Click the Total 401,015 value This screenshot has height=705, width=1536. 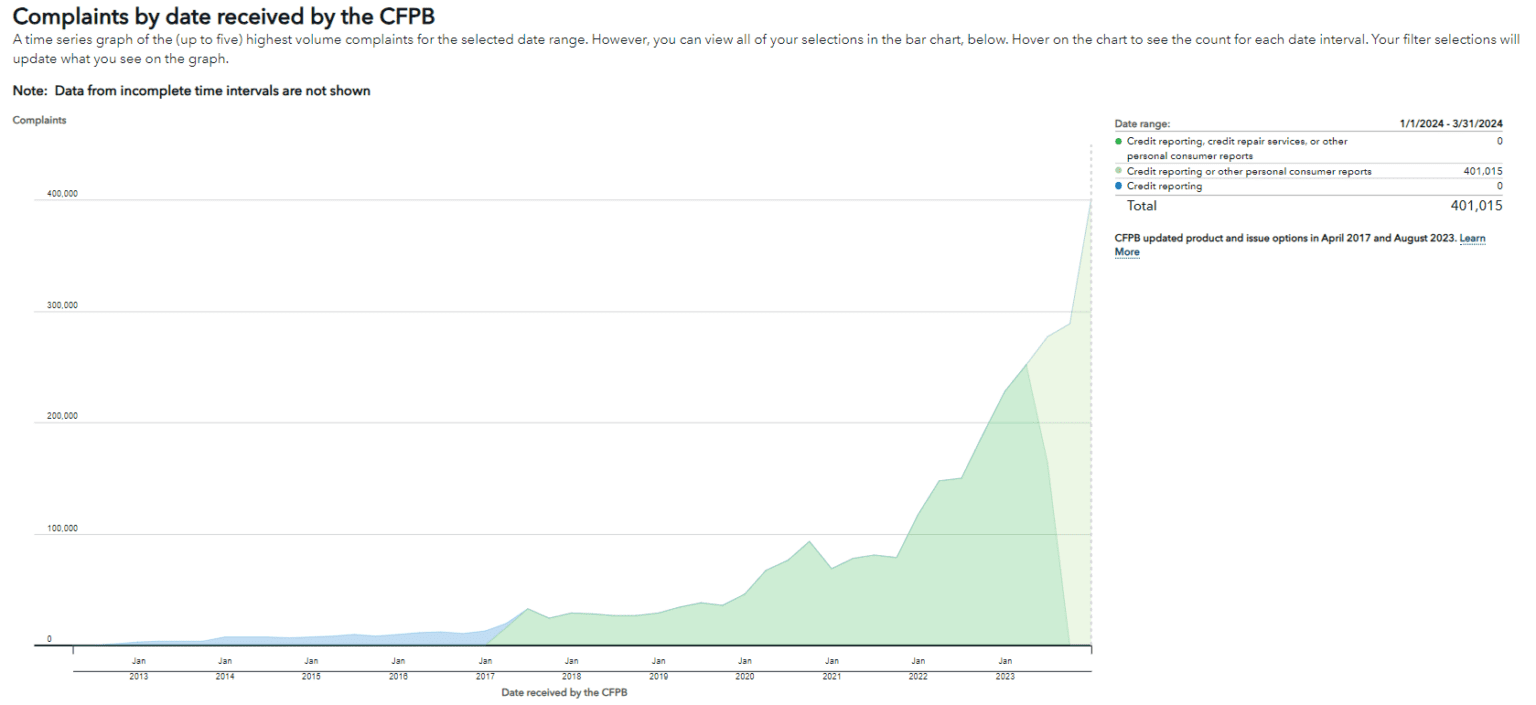pyautogui.click(x=1476, y=206)
